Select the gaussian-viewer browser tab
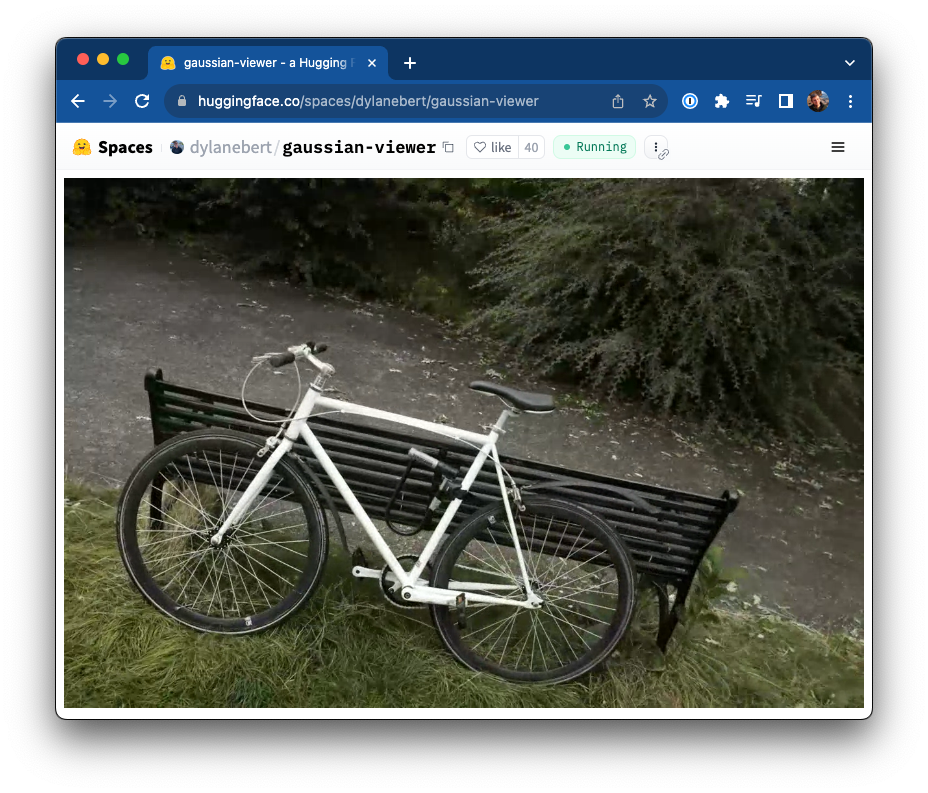 pyautogui.click(x=262, y=62)
